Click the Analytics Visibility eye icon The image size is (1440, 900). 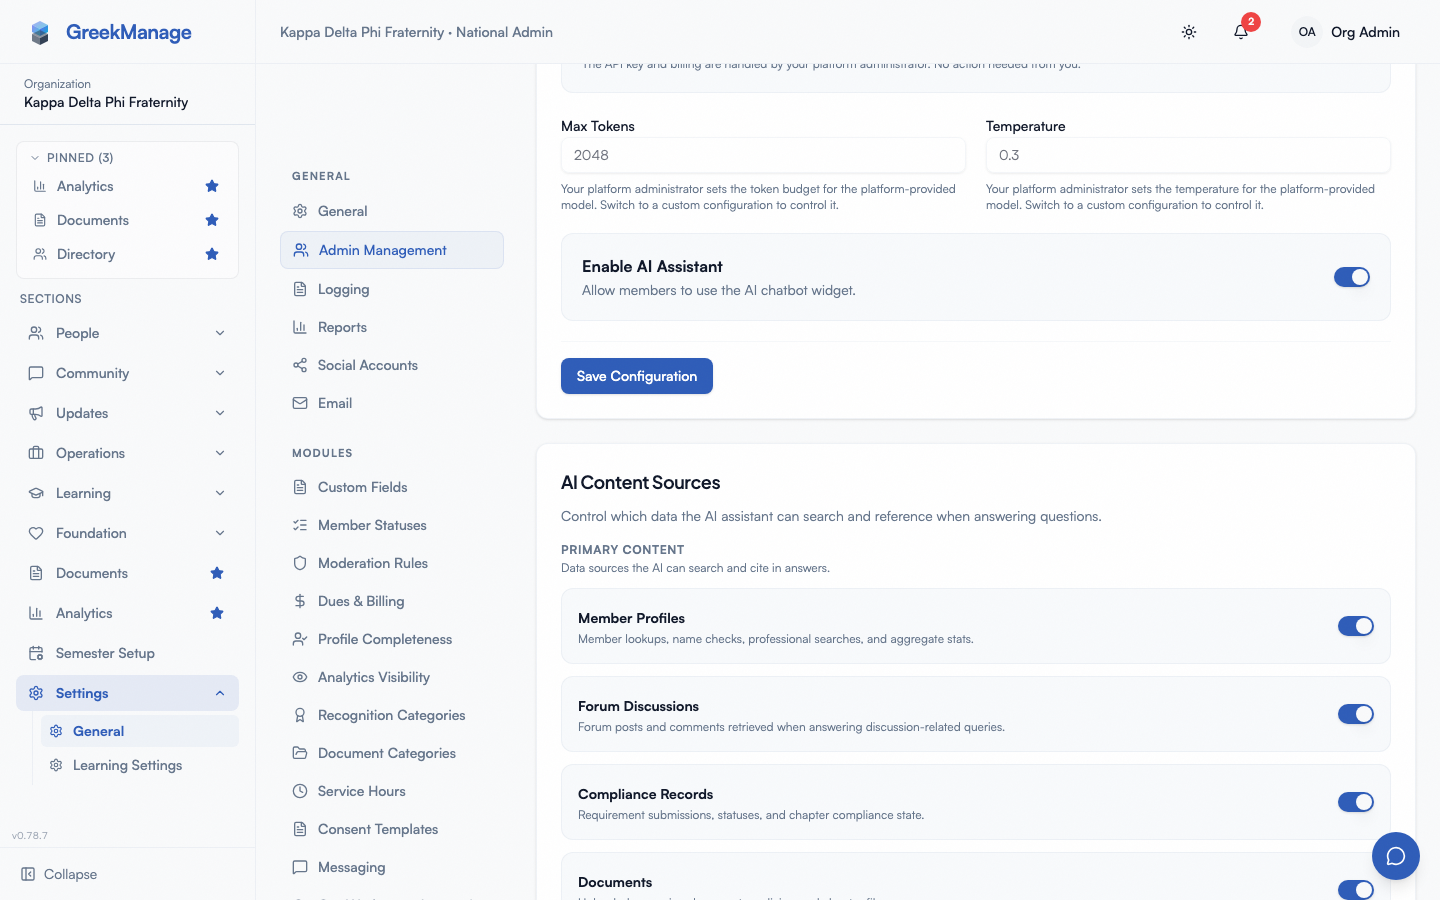(300, 677)
